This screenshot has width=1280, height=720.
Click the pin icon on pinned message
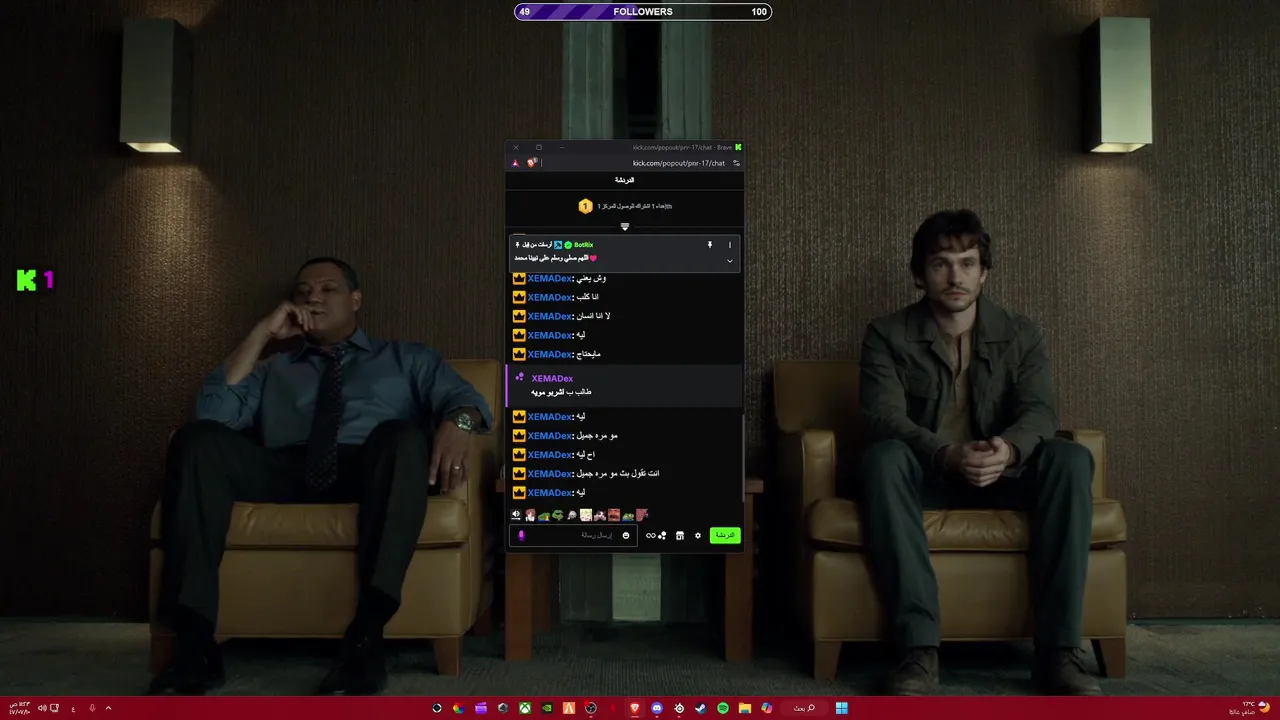click(x=710, y=245)
